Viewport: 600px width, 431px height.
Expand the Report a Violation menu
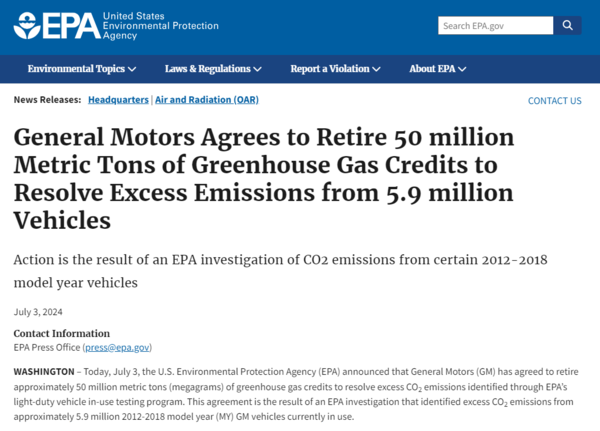click(335, 69)
